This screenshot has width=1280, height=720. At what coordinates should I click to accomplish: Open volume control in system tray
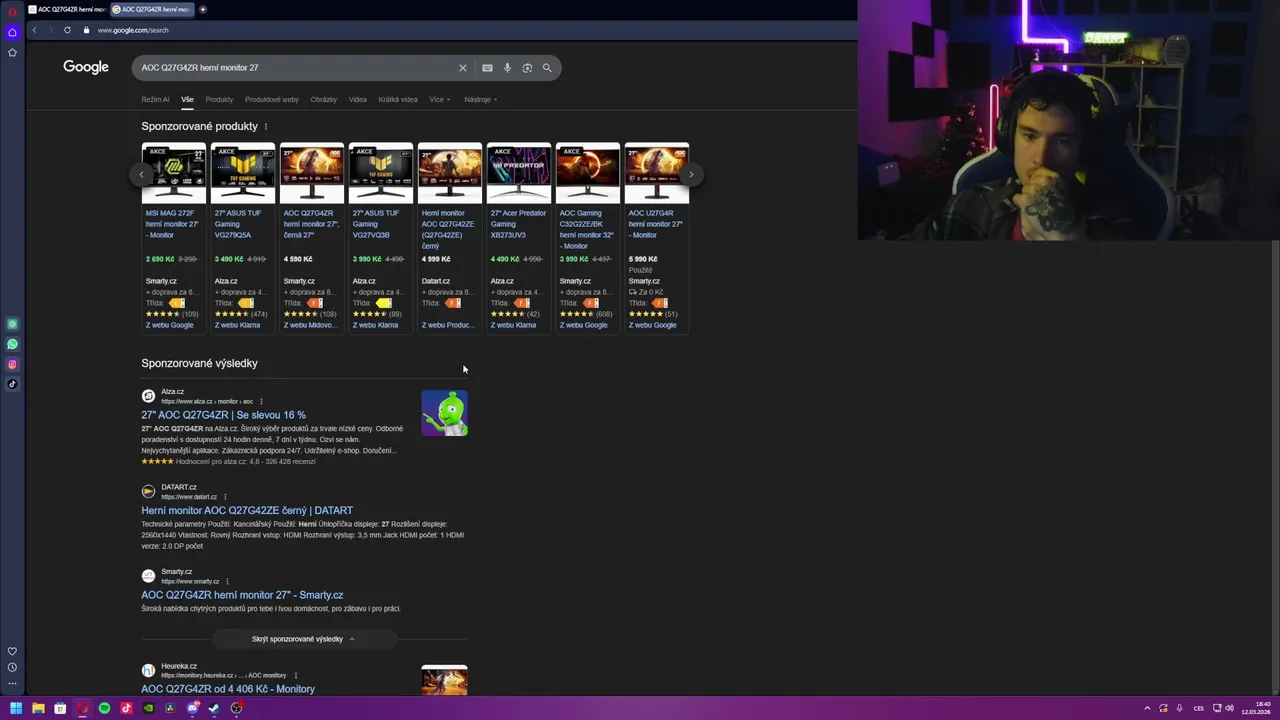coord(1229,708)
